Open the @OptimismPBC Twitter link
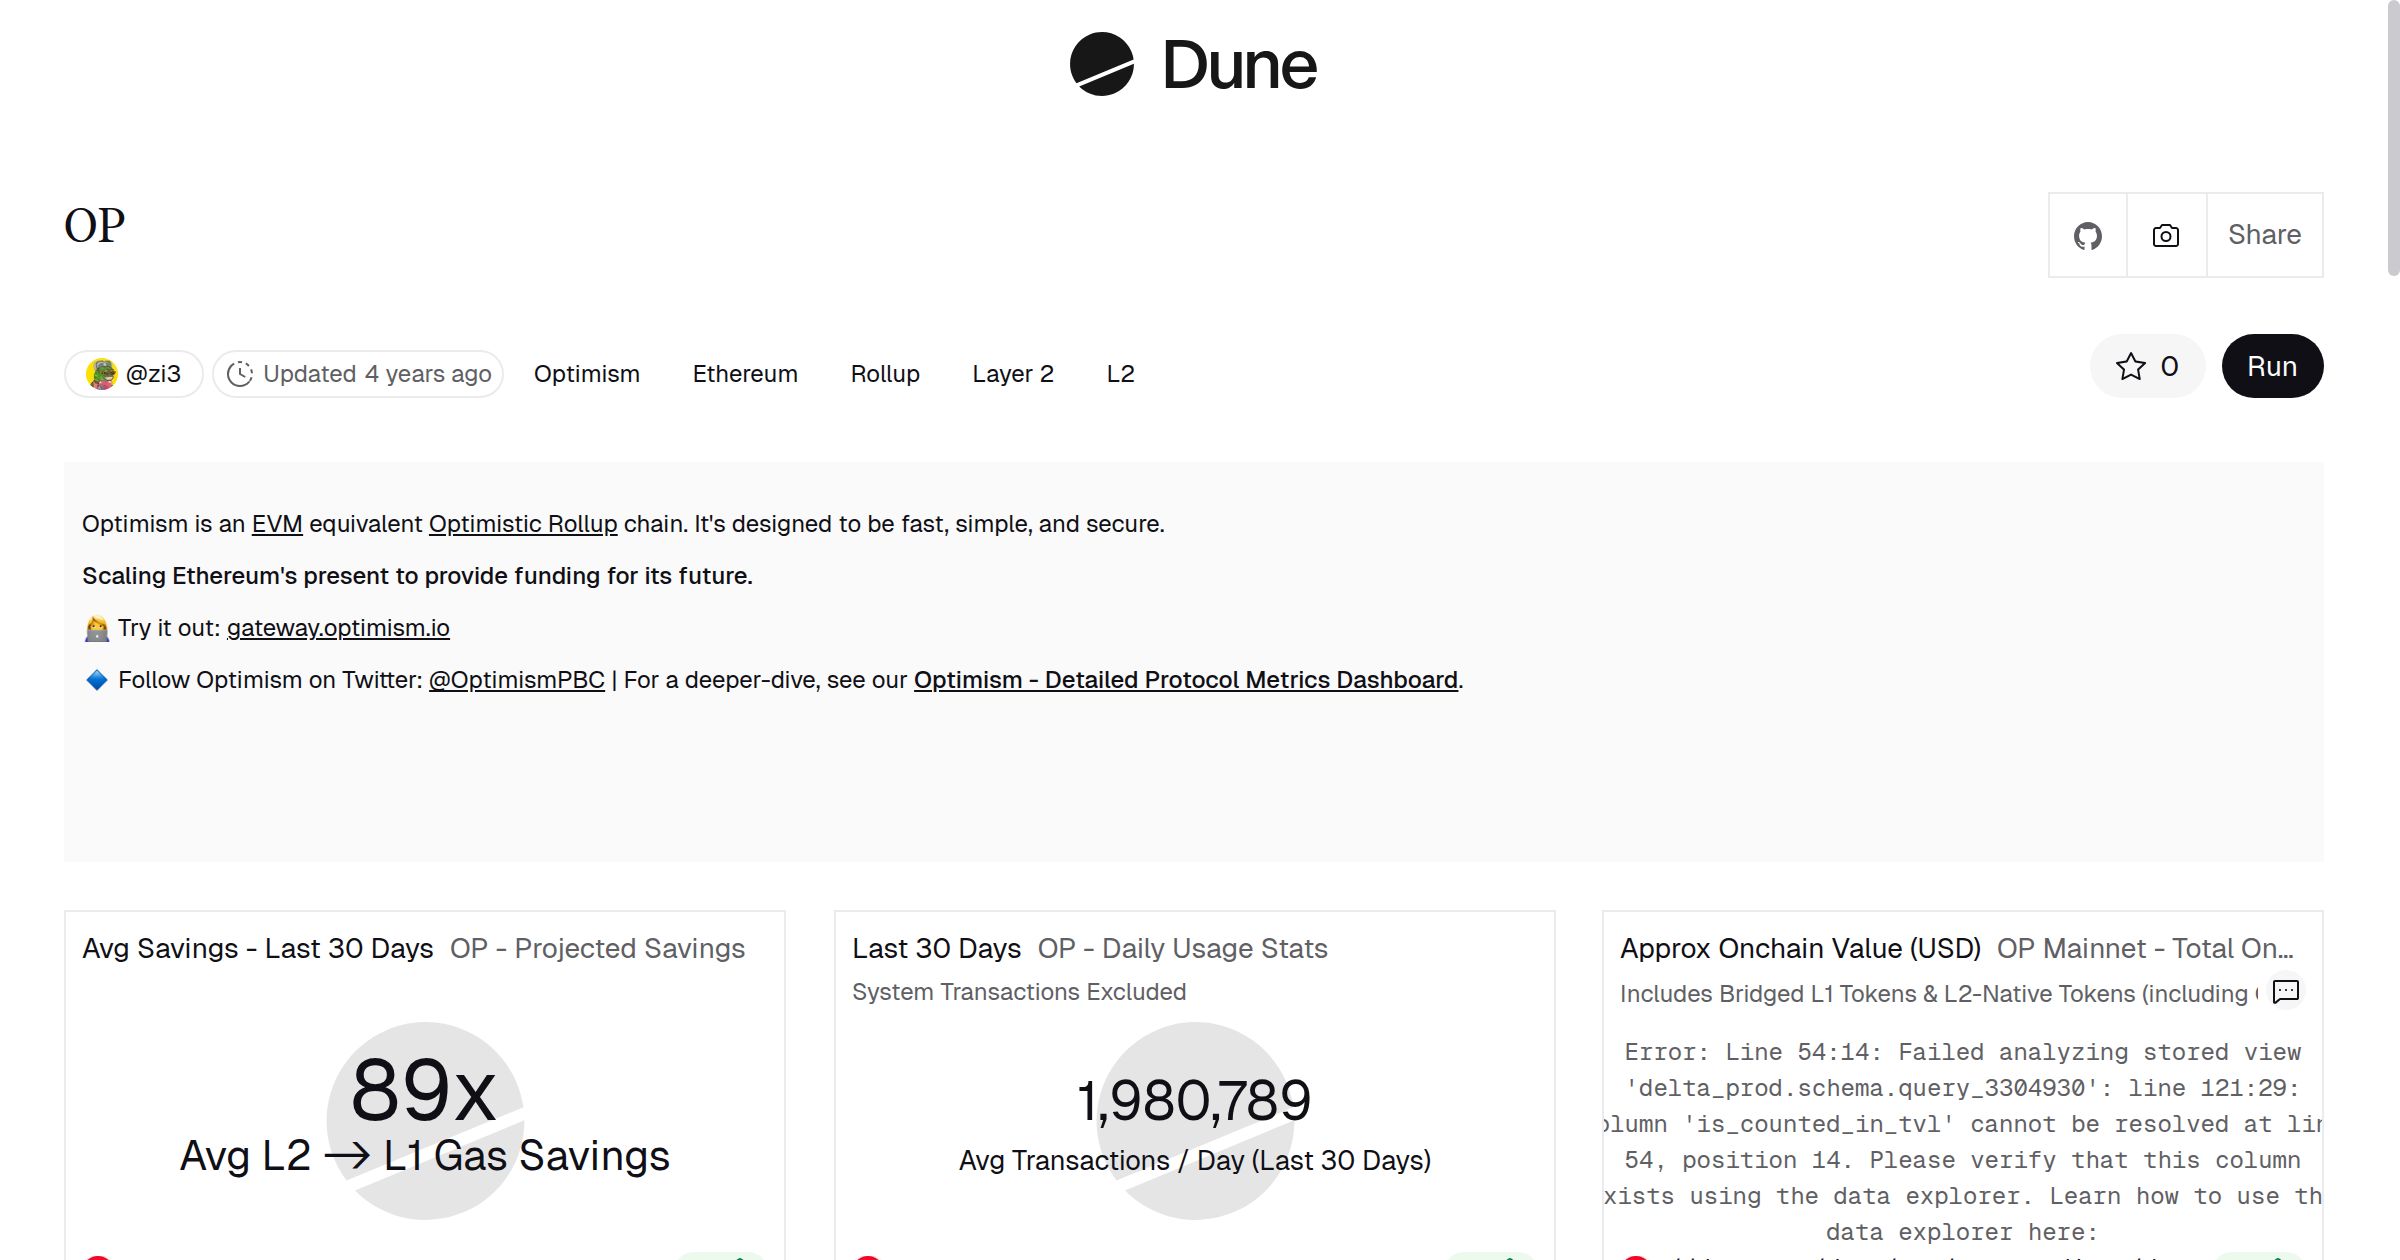Screen dimensions: 2400x1260 [516, 680]
